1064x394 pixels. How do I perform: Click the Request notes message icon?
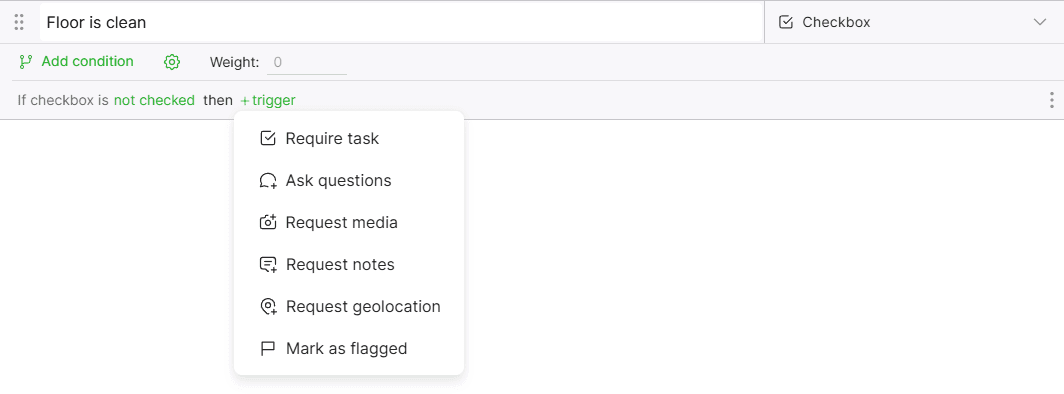(x=268, y=264)
